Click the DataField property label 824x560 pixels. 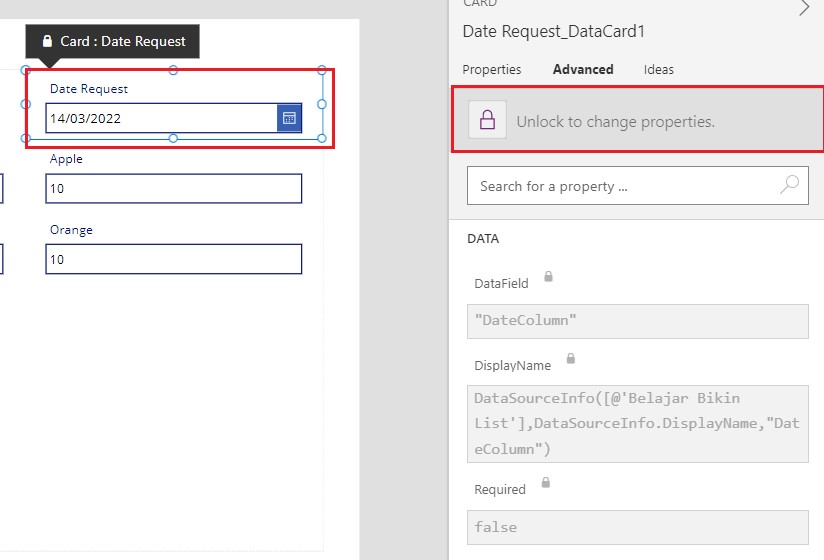click(x=501, y=284)
